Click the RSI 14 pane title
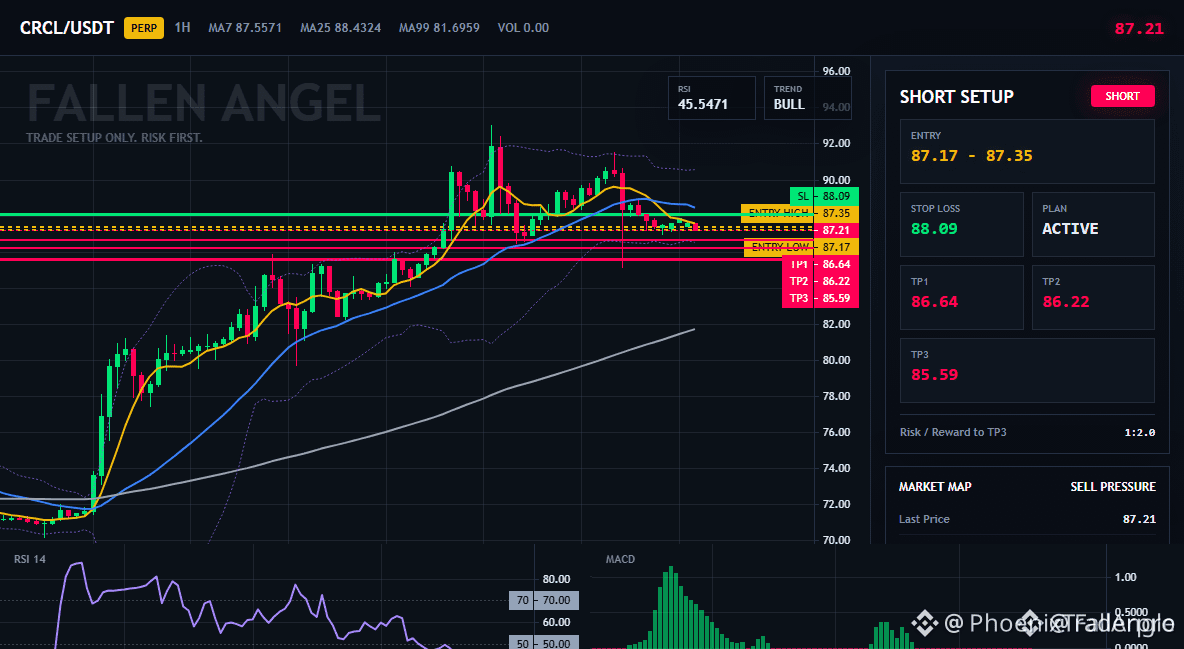 (29, 559)
